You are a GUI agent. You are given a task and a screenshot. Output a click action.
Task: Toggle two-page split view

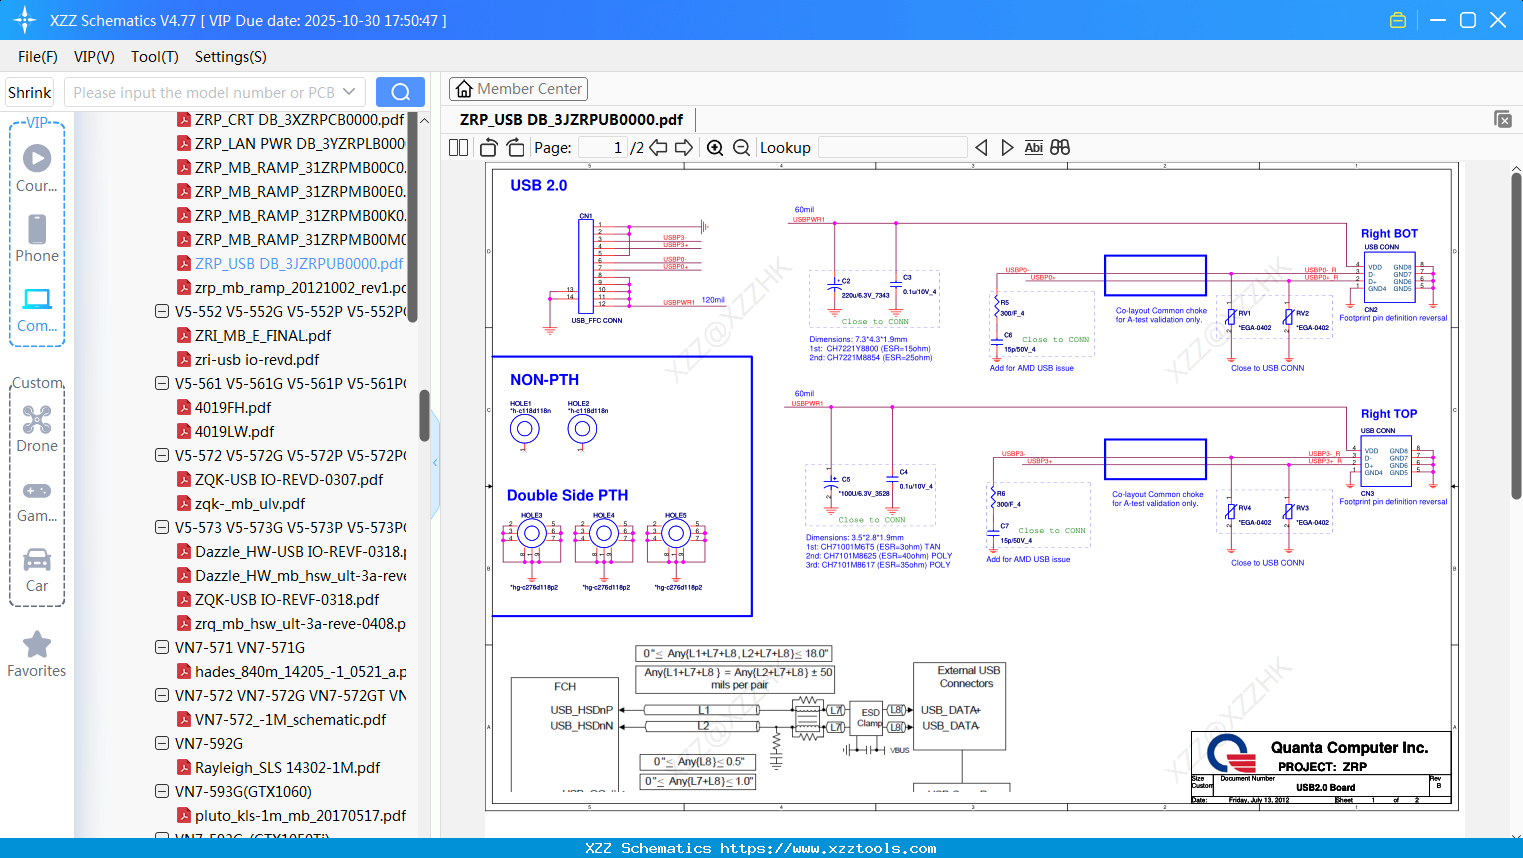point(458,148)
